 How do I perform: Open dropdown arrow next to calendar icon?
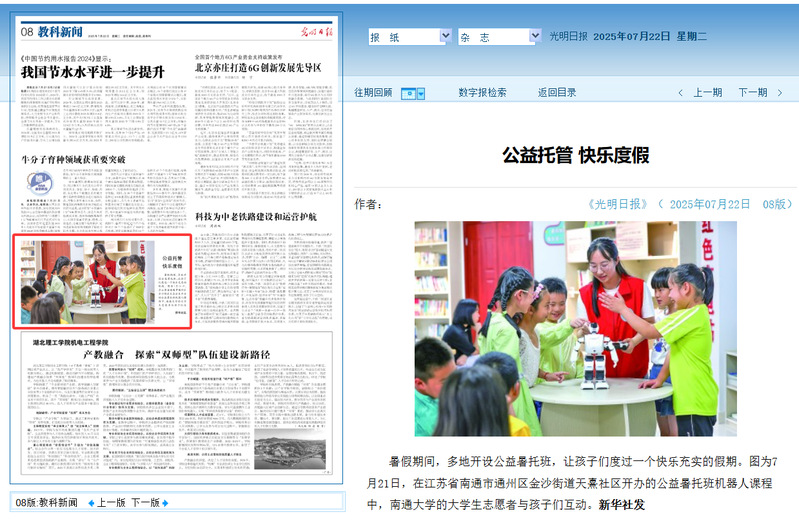click(421, 93)
